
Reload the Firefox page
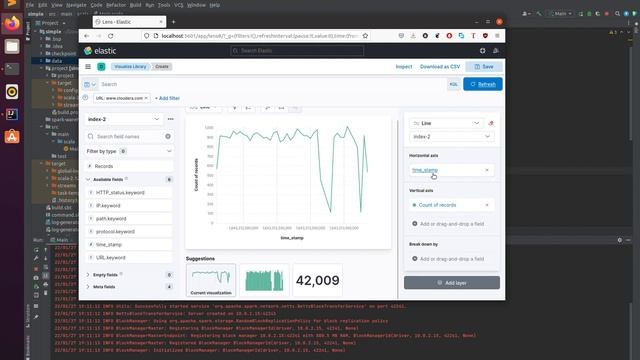tap(111, 36)
